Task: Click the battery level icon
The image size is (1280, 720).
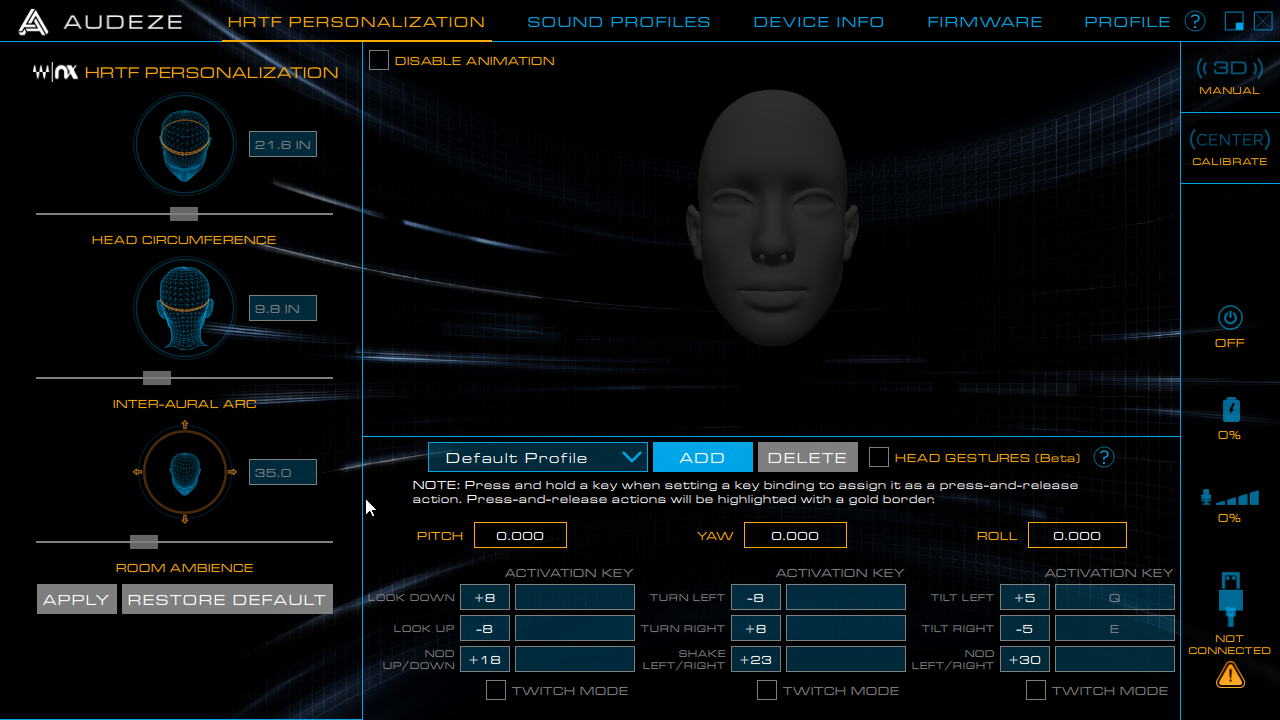Action: 1230,410
